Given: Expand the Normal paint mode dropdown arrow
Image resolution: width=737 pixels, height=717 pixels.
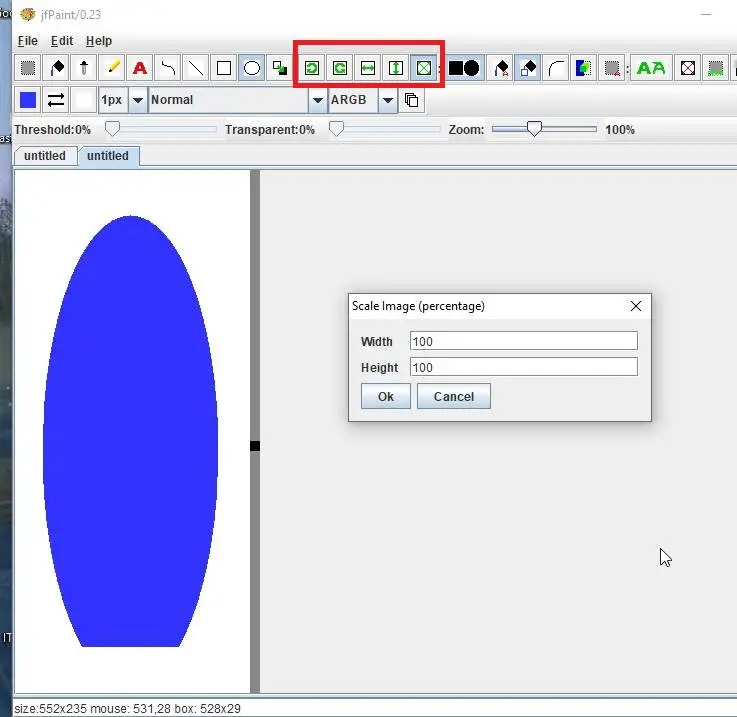Looking at the screenshot, I should pyautogui.click(x=318, y=100).
